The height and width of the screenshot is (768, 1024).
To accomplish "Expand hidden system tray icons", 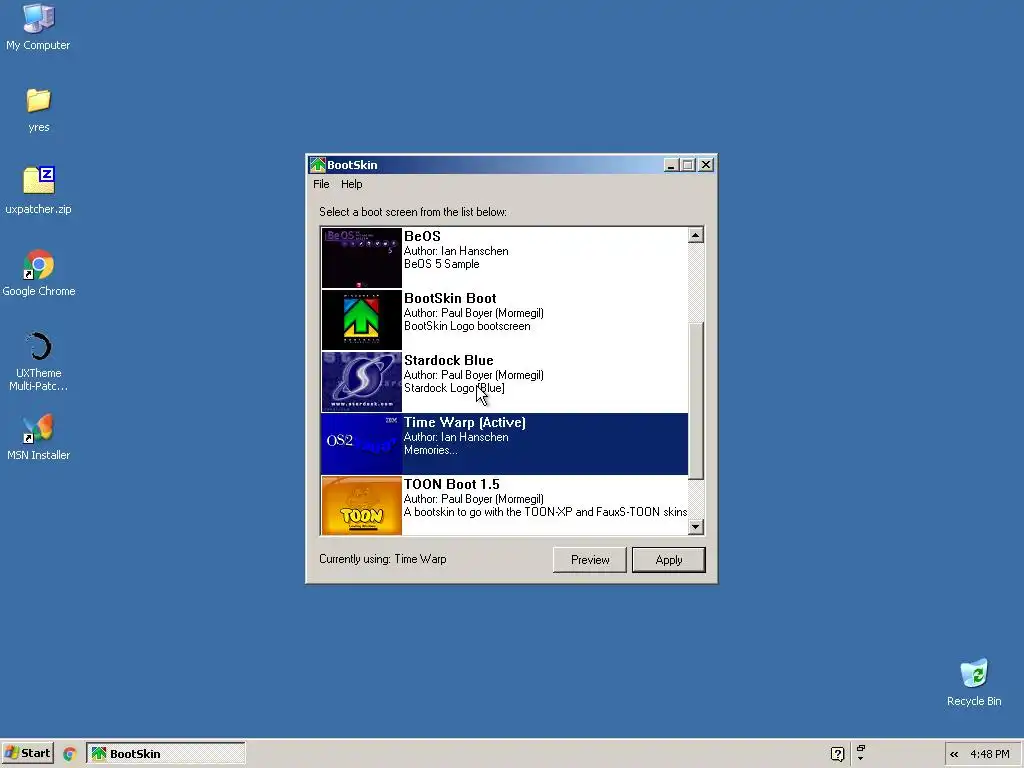I will point(954,754).
